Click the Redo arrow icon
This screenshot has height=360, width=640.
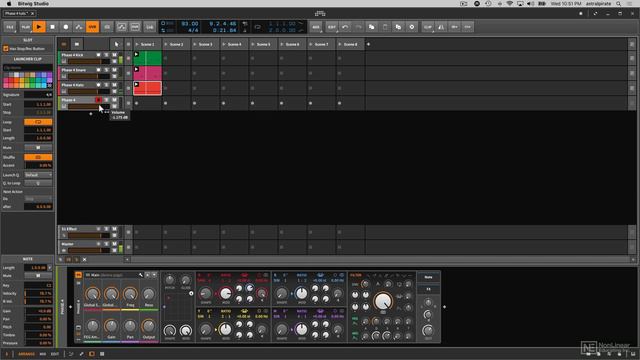[x=358, y=27]
